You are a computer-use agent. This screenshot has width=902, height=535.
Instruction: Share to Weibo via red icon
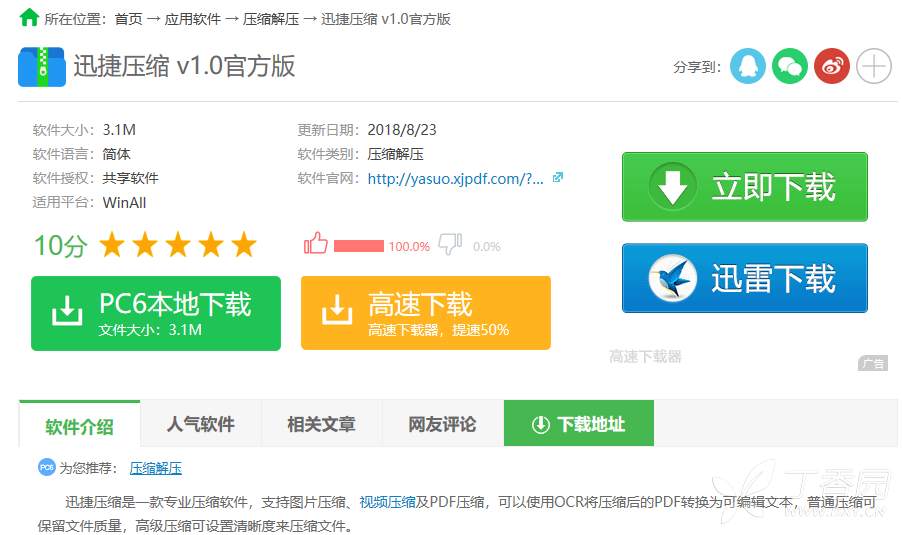click(831, 66)
